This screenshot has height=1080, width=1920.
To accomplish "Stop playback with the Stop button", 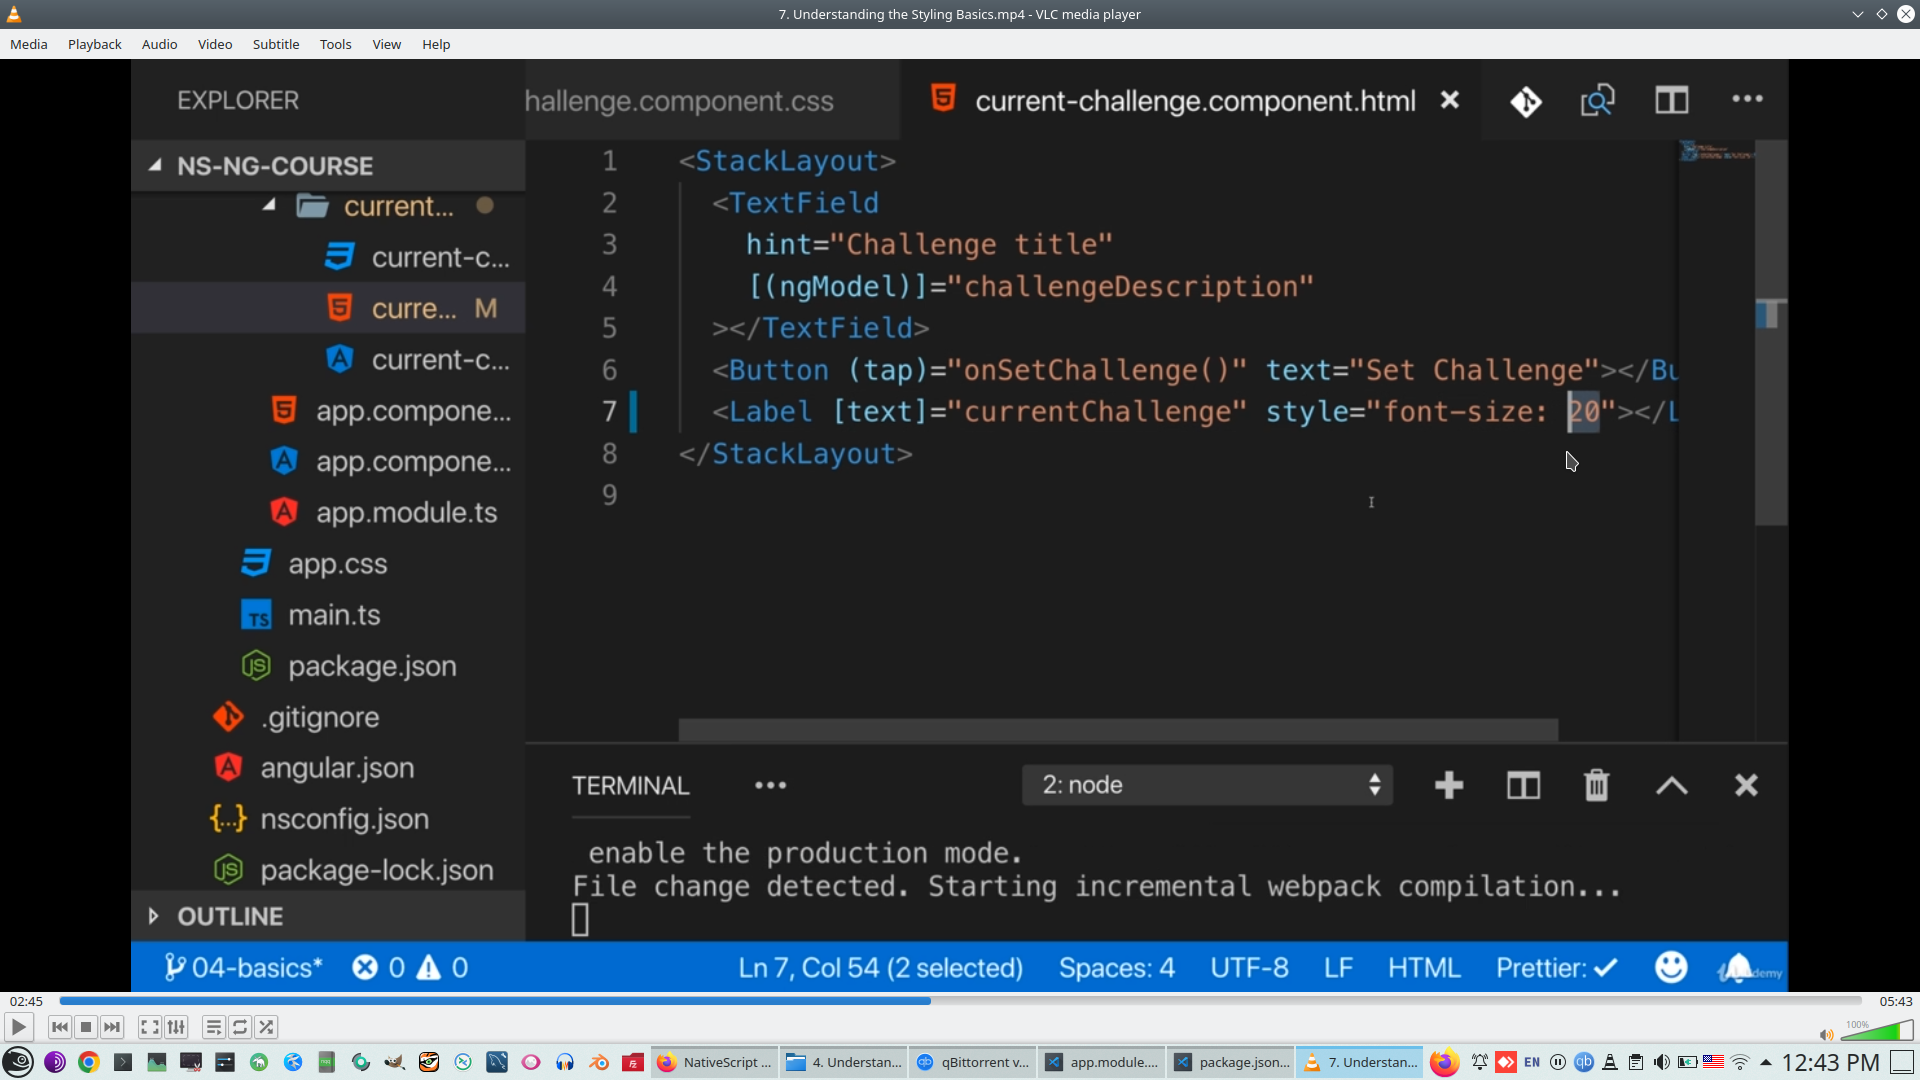I will point(86,1027).
